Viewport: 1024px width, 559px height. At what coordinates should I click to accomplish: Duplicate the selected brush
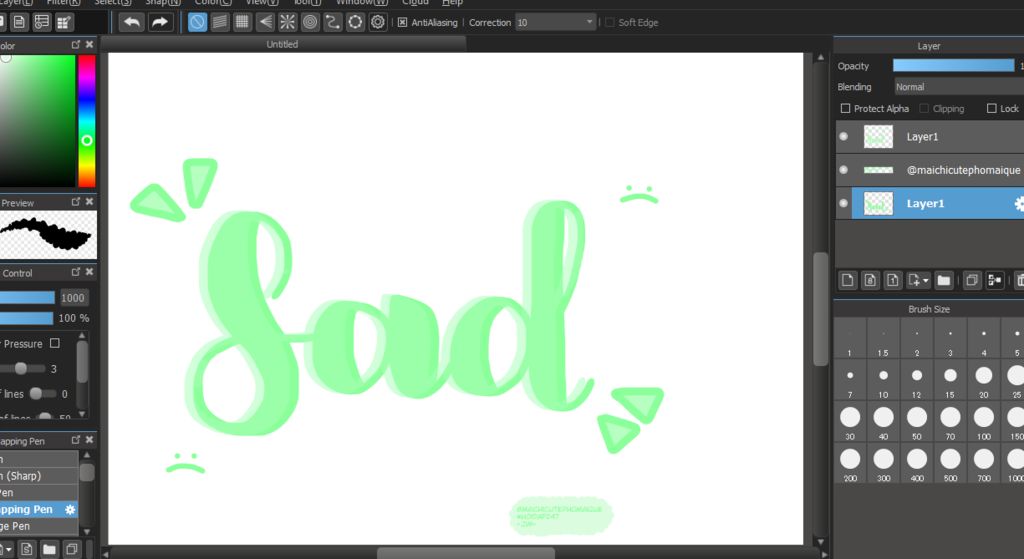(72, 549)
